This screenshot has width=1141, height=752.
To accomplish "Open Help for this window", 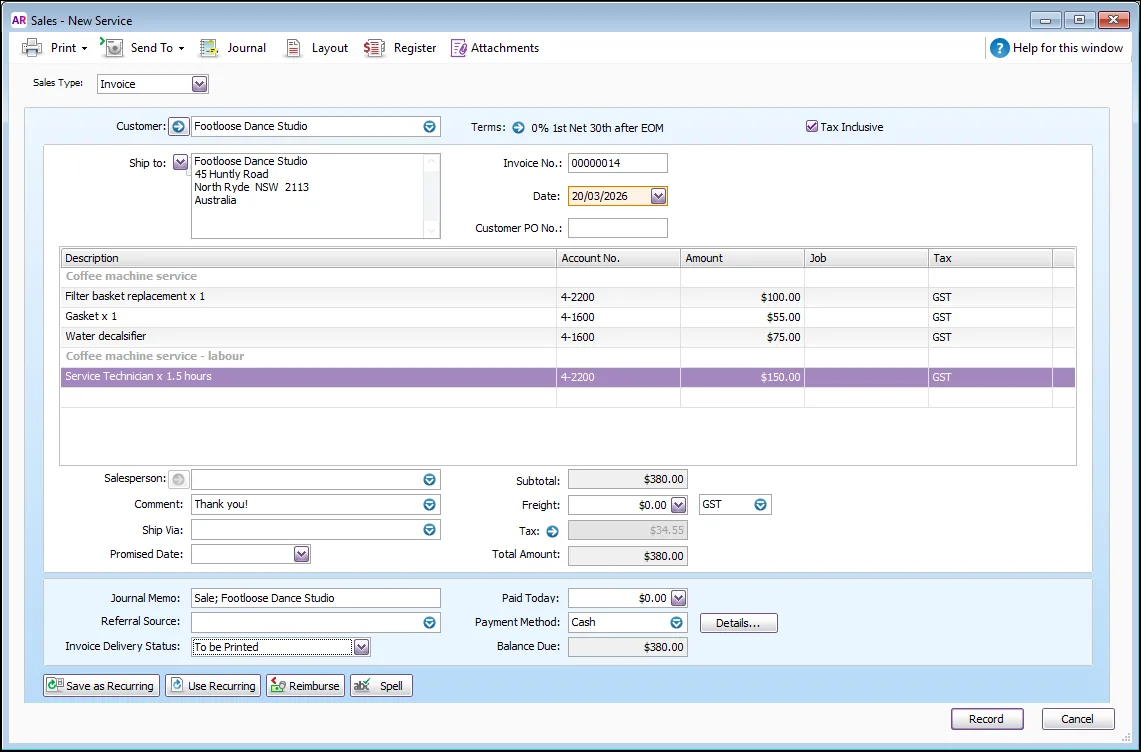I will [1057, 47].
